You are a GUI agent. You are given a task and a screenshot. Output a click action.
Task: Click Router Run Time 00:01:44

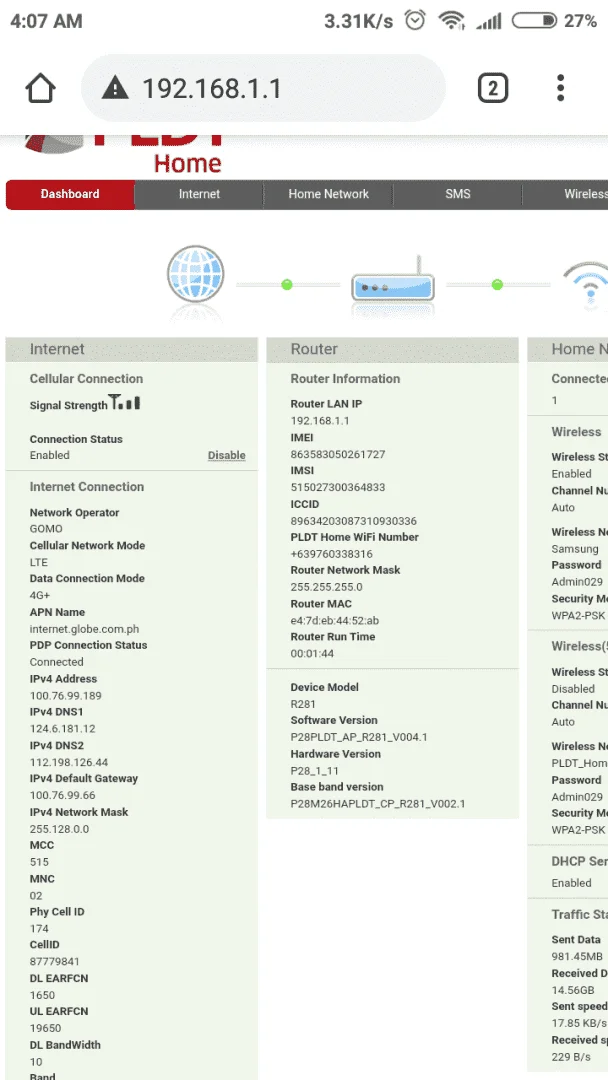click(x=313, y=654)
